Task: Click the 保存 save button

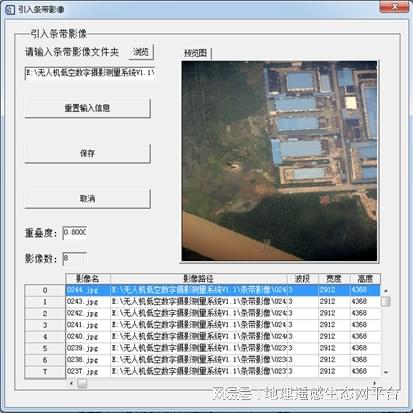Action: (87, 153)
